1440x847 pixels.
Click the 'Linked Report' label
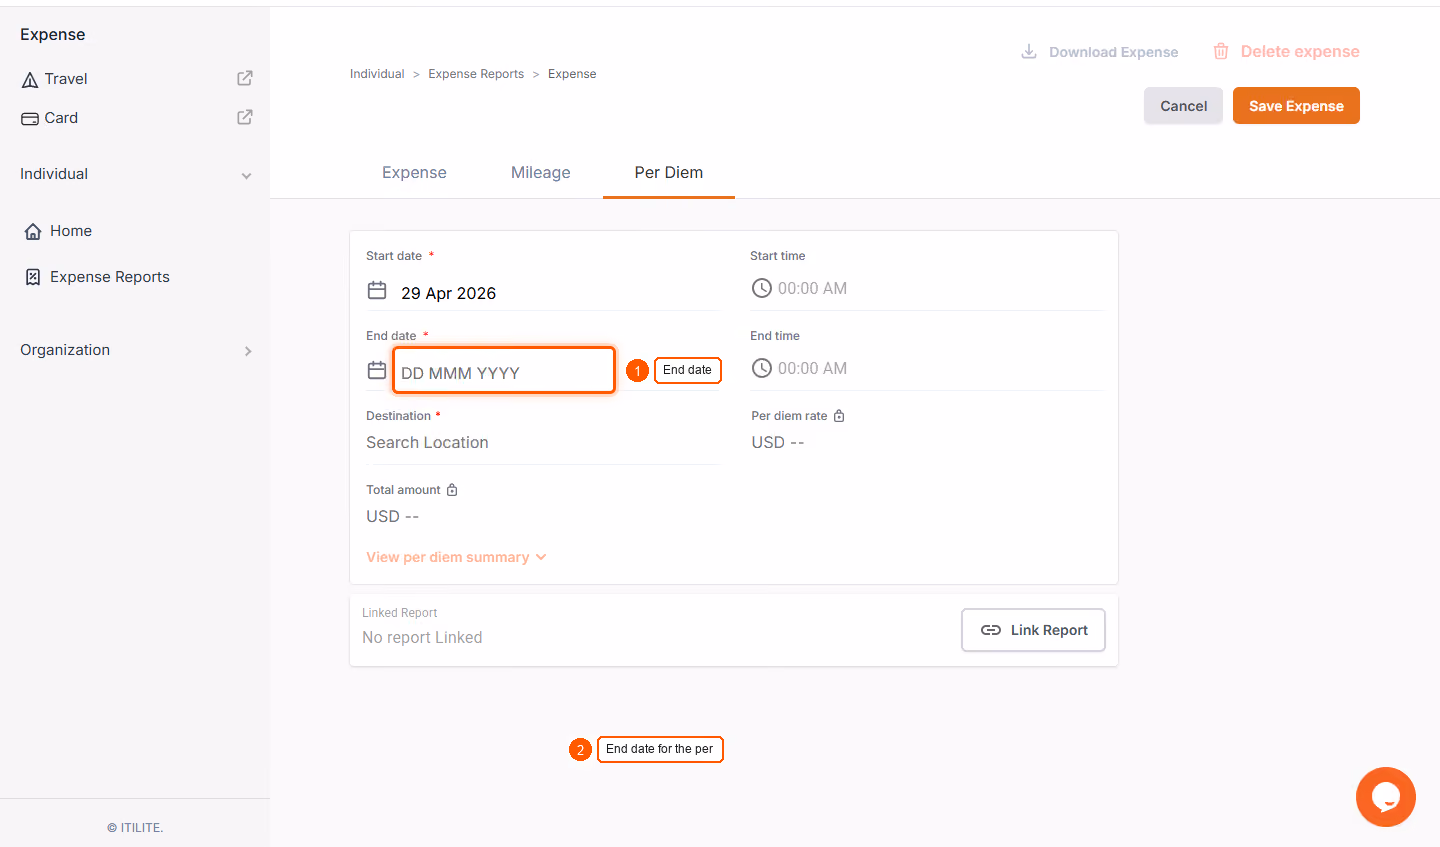click(x=400, y=613)
